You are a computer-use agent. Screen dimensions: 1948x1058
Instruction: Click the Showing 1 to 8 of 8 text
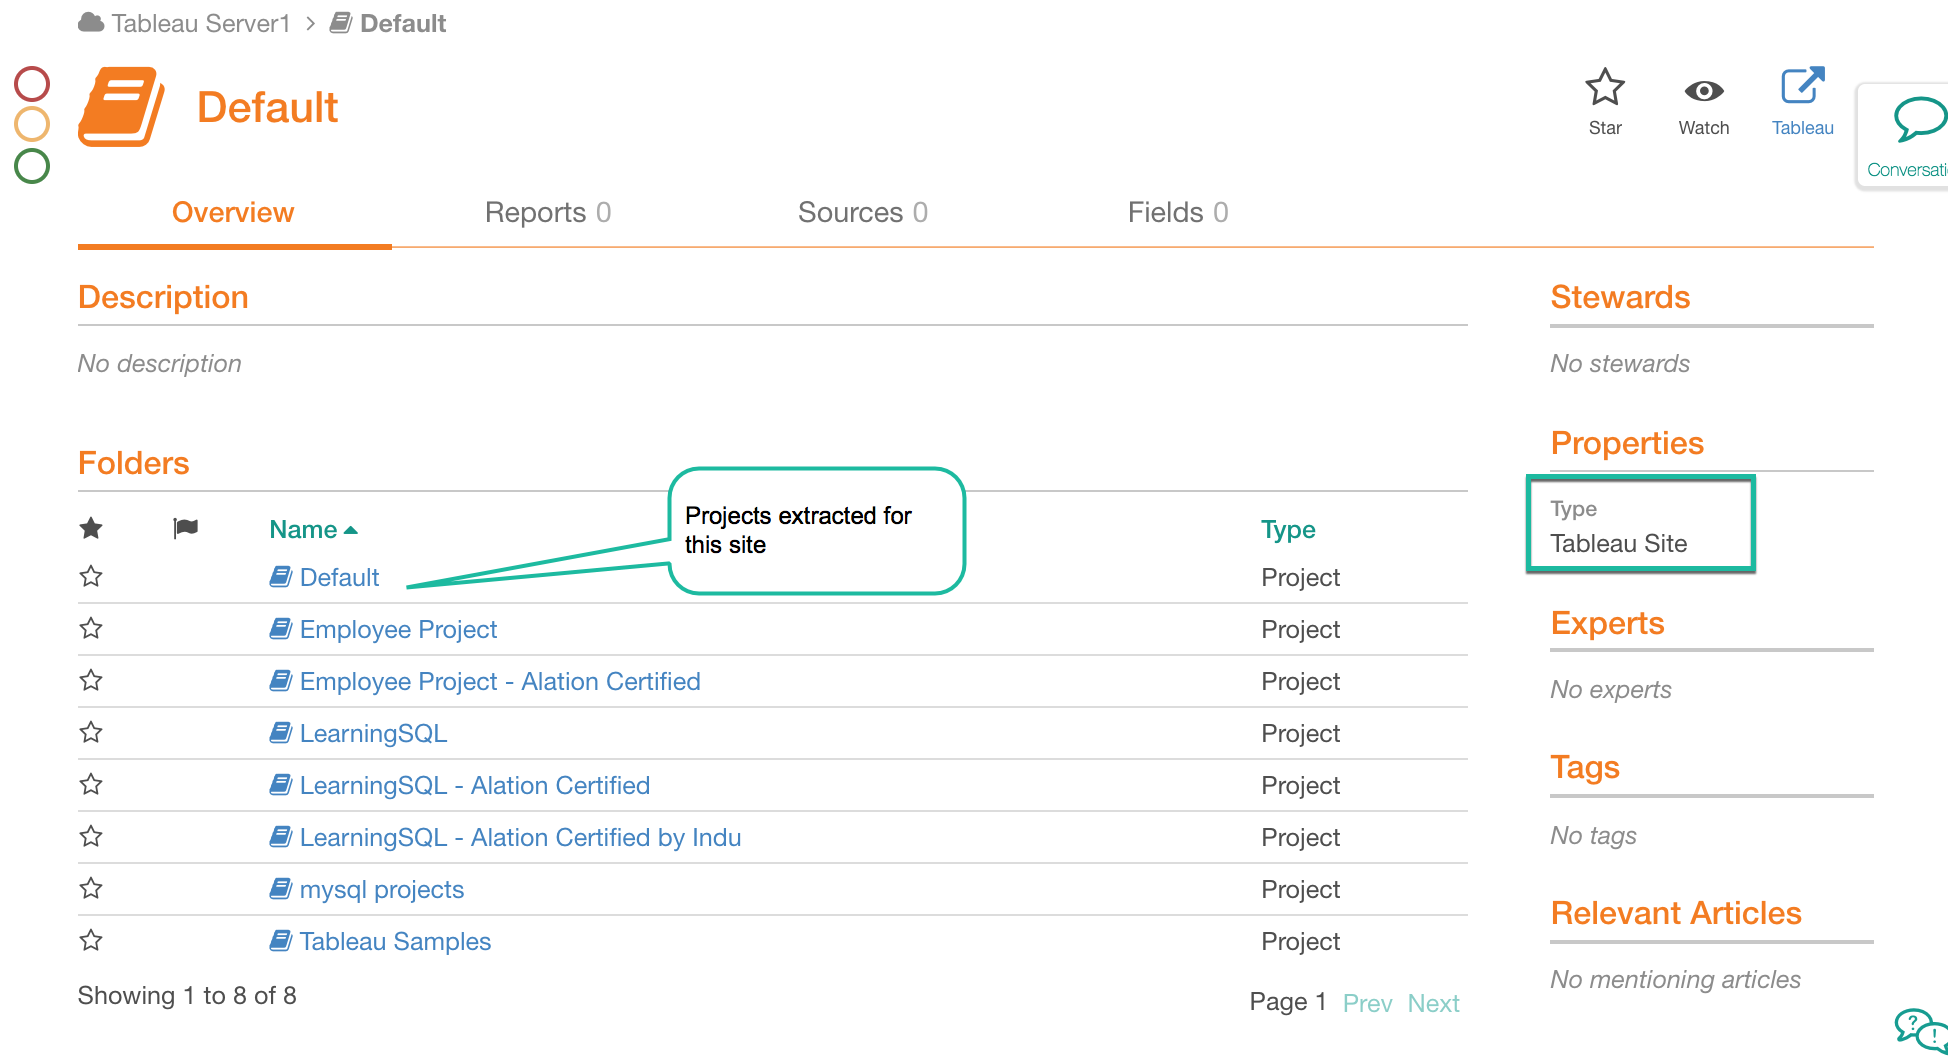(x=187, y=995)
